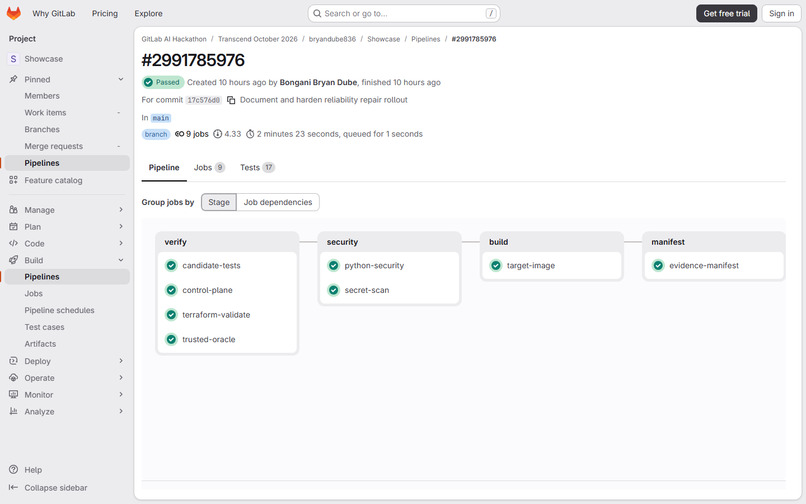Expand the Code section chevron
Screen dimensions: 806x504
[121, 243]
